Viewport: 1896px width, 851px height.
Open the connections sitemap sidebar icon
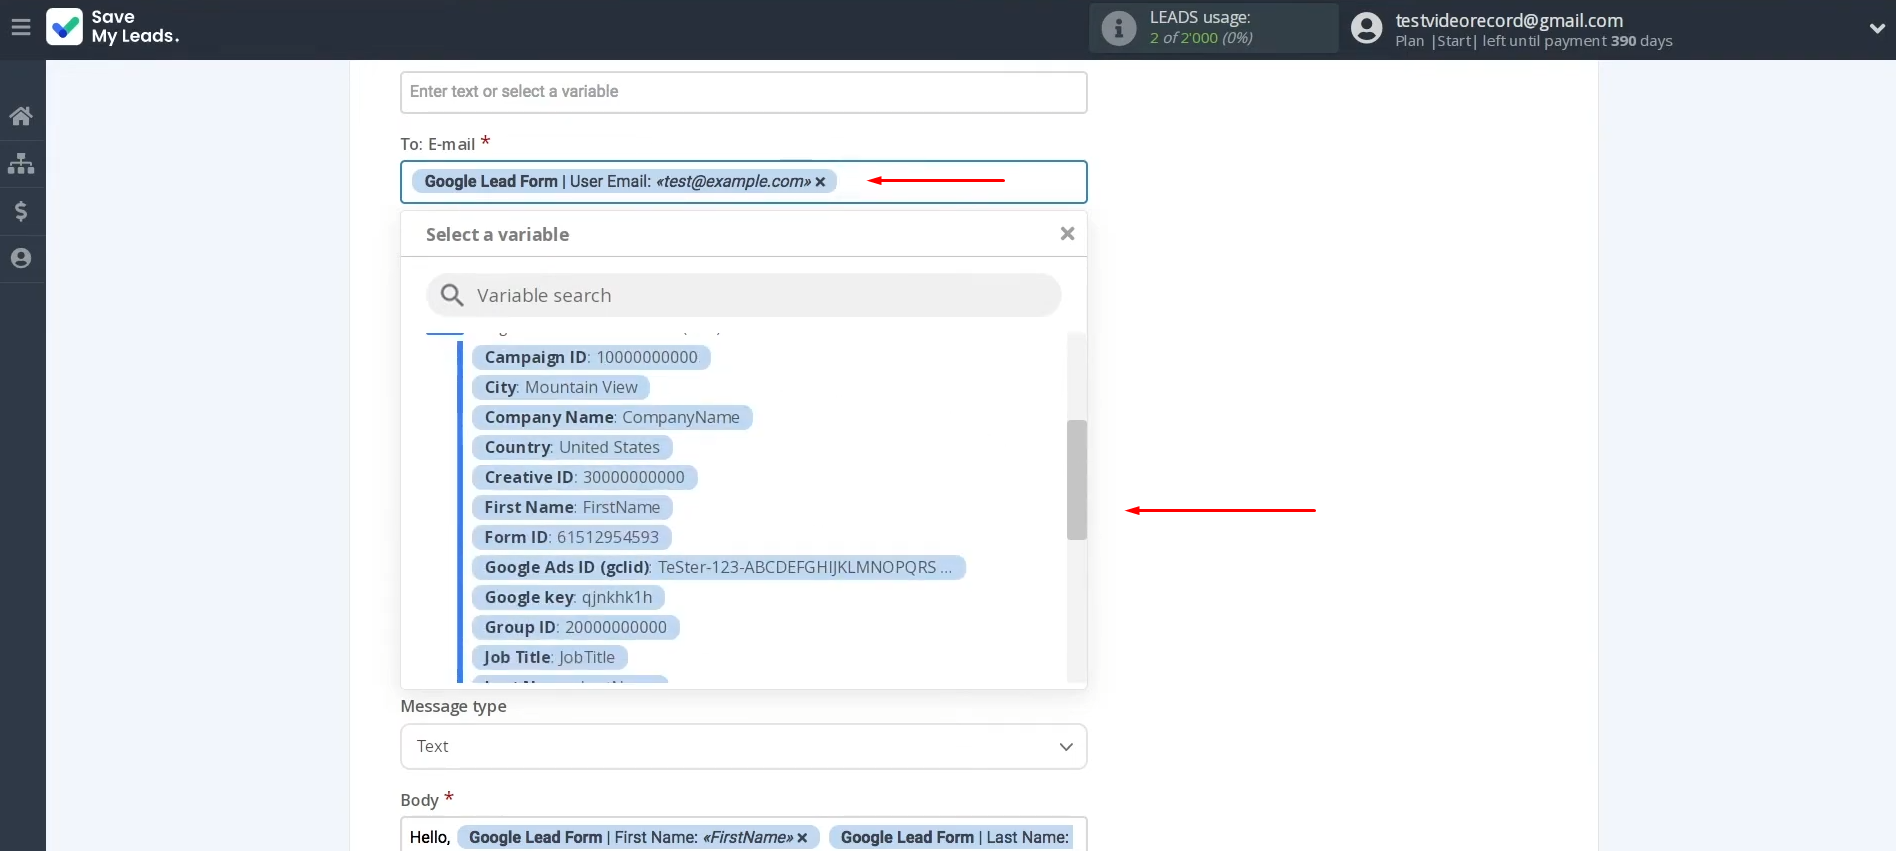click(21, 163)
